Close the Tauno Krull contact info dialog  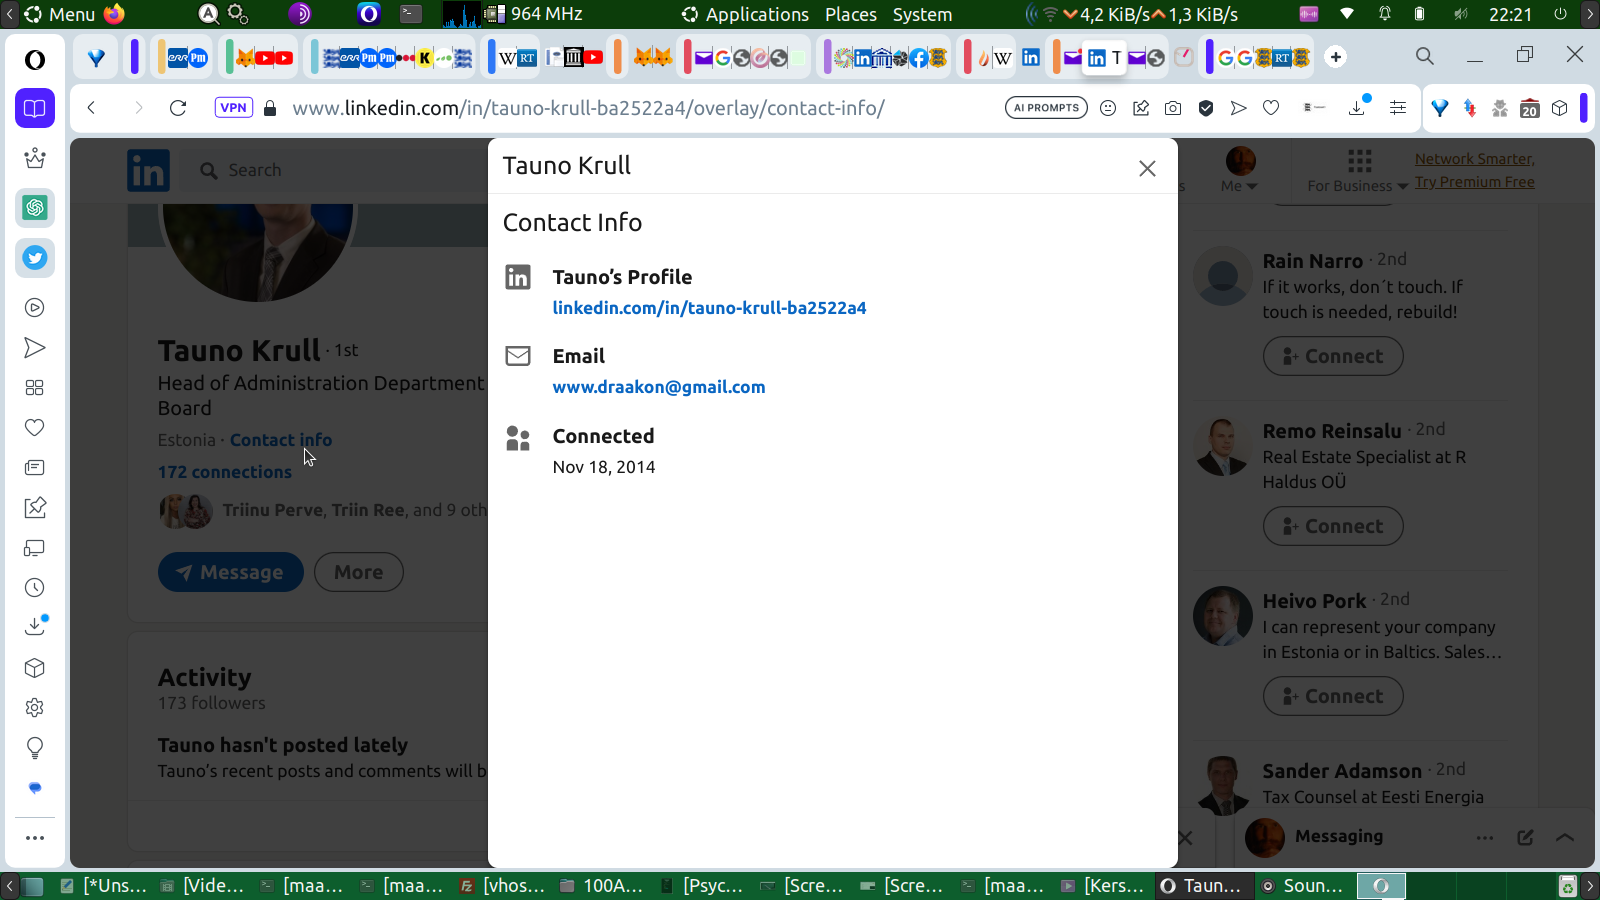pyautogui.click(x=1147, y=169)
